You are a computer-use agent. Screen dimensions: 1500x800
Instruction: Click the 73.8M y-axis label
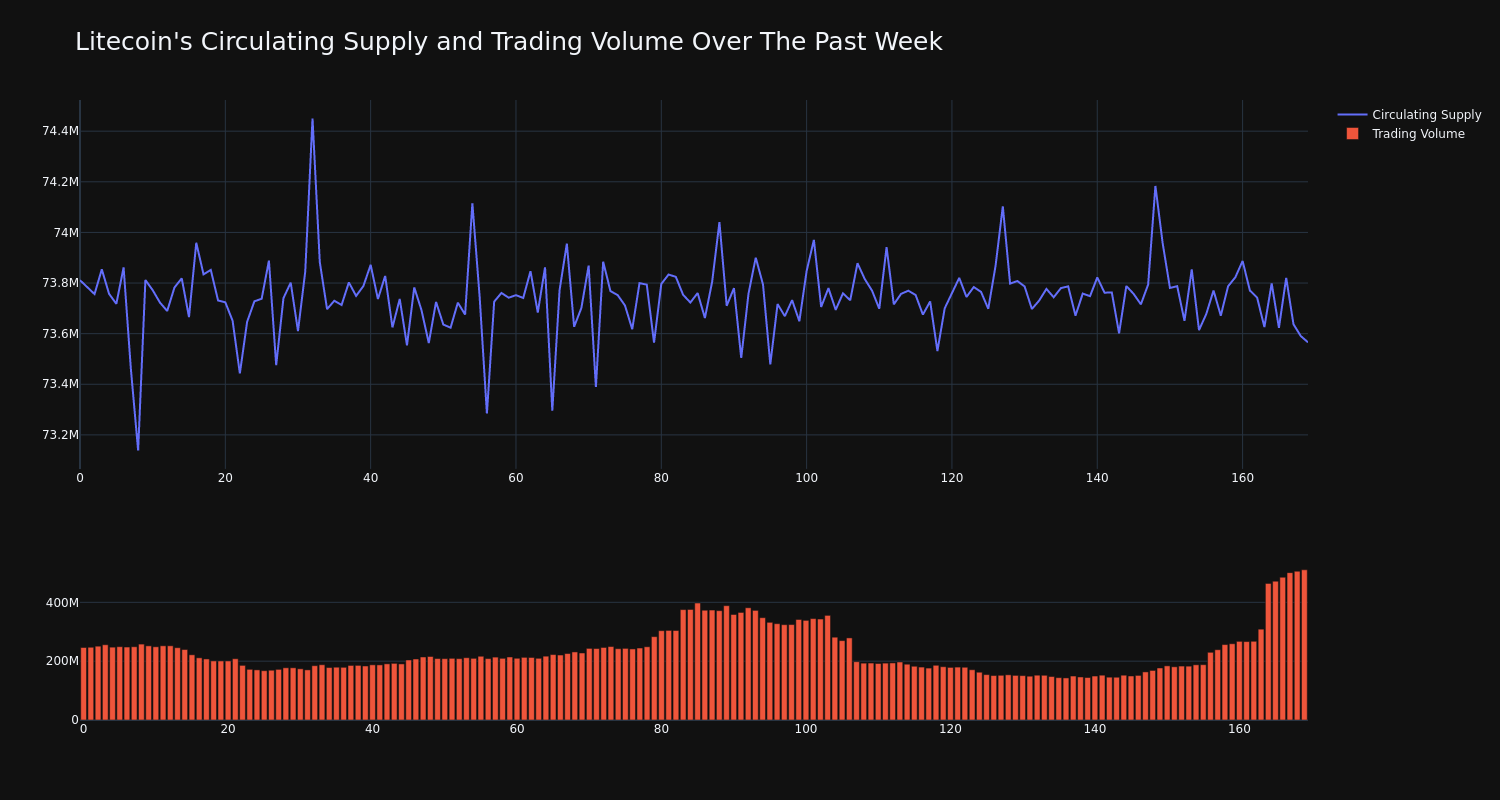pos(60,283)
